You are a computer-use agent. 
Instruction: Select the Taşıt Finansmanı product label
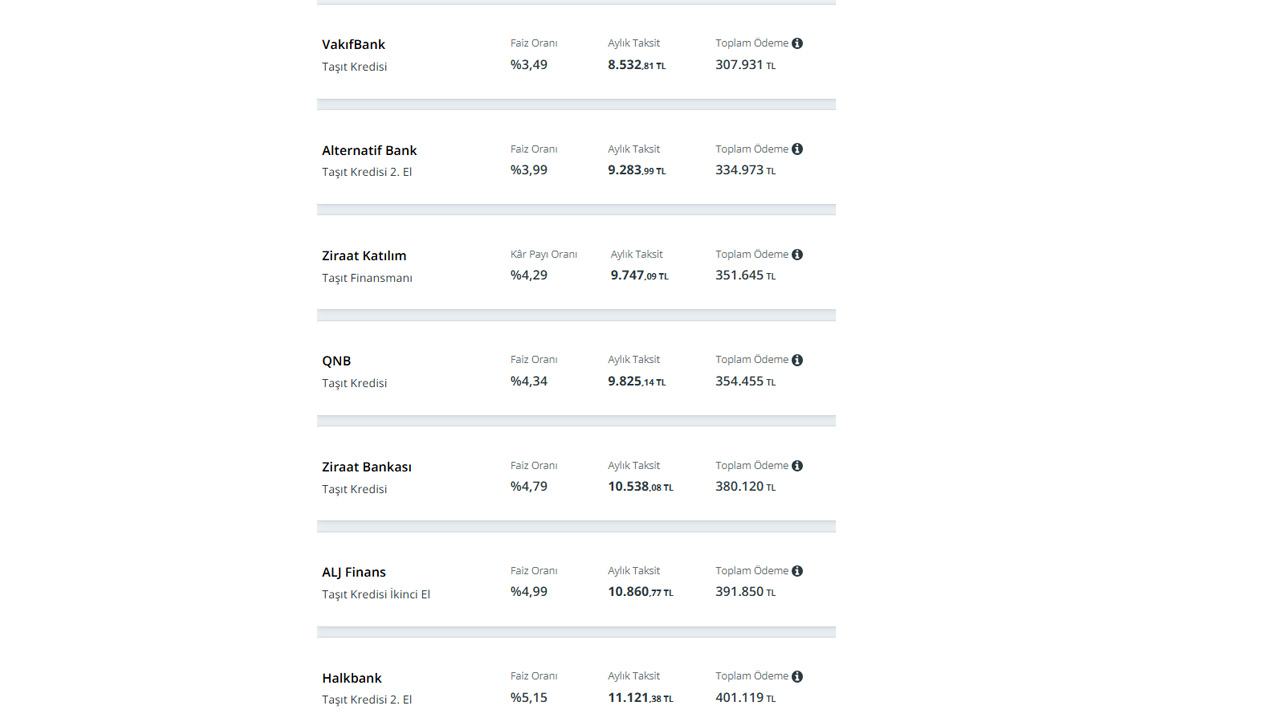[367, 278]
